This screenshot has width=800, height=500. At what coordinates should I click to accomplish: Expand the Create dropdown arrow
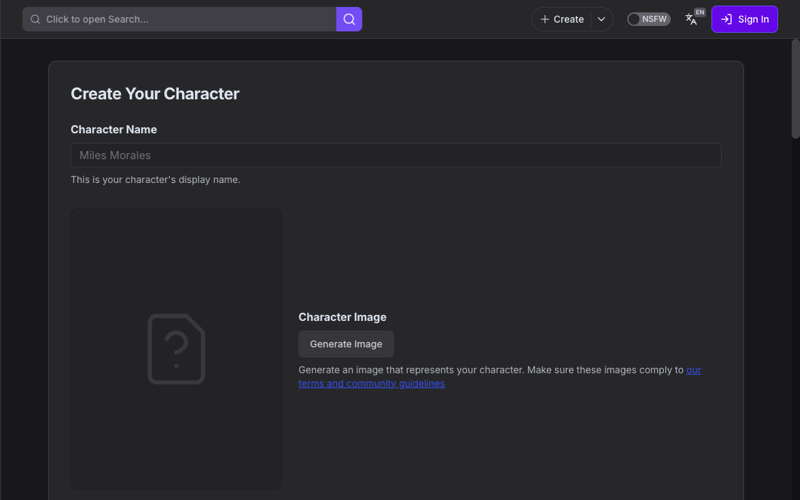[x=602, y=19]
